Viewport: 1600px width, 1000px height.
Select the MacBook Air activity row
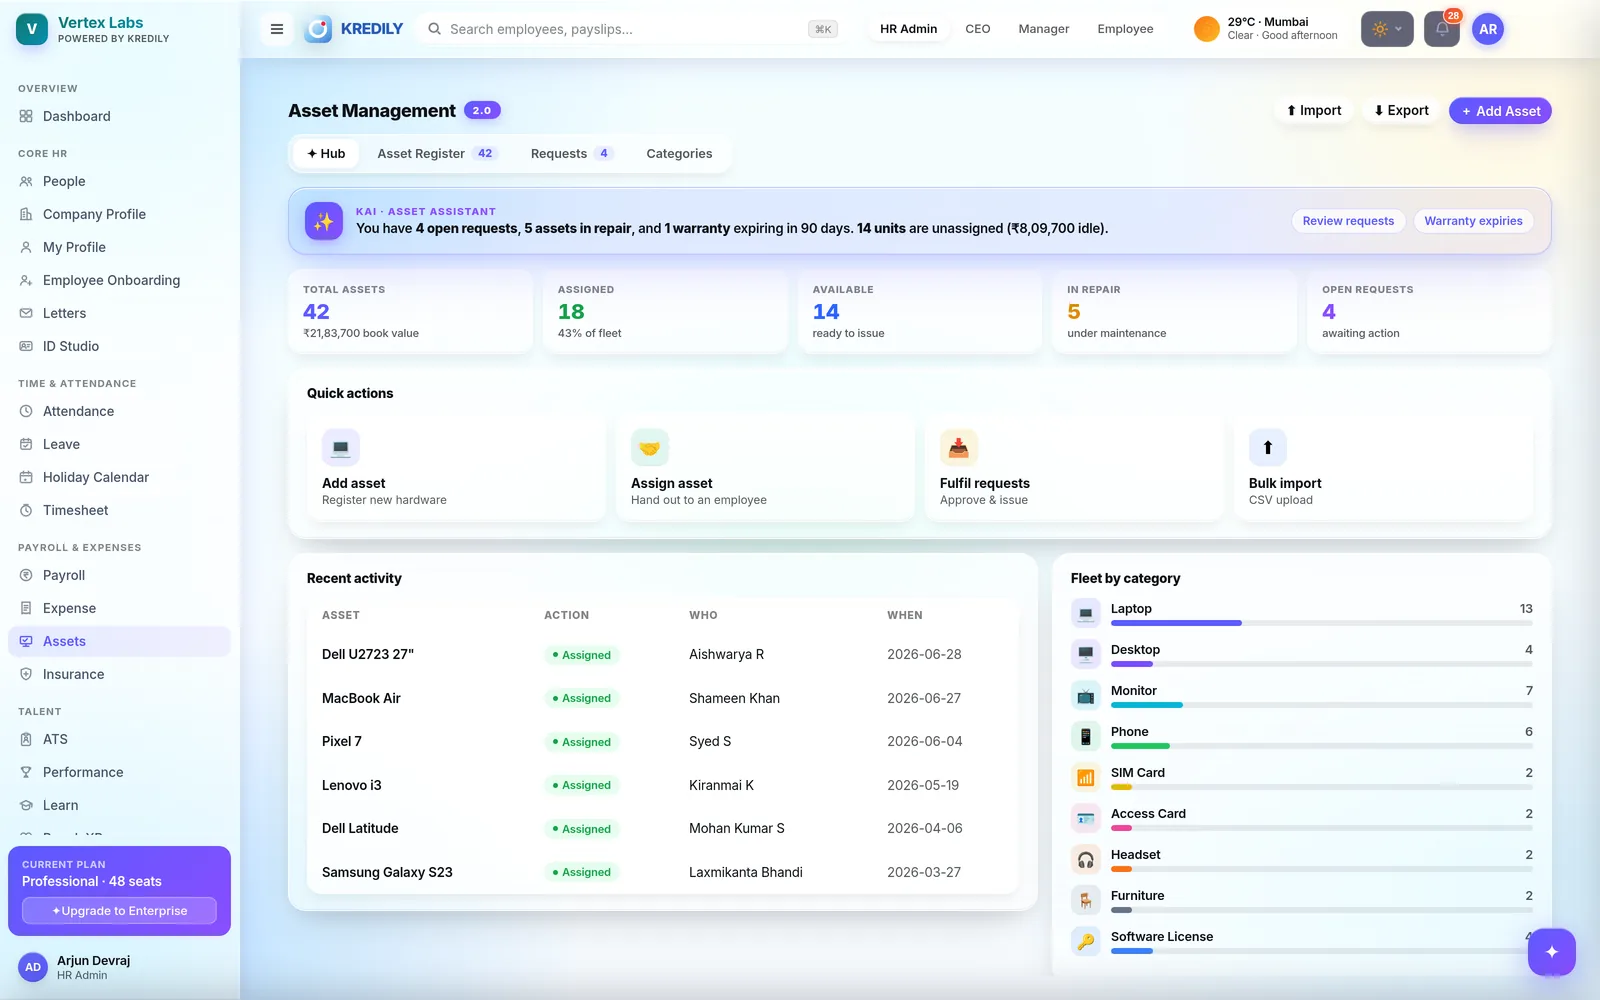[x=663, y=698]
